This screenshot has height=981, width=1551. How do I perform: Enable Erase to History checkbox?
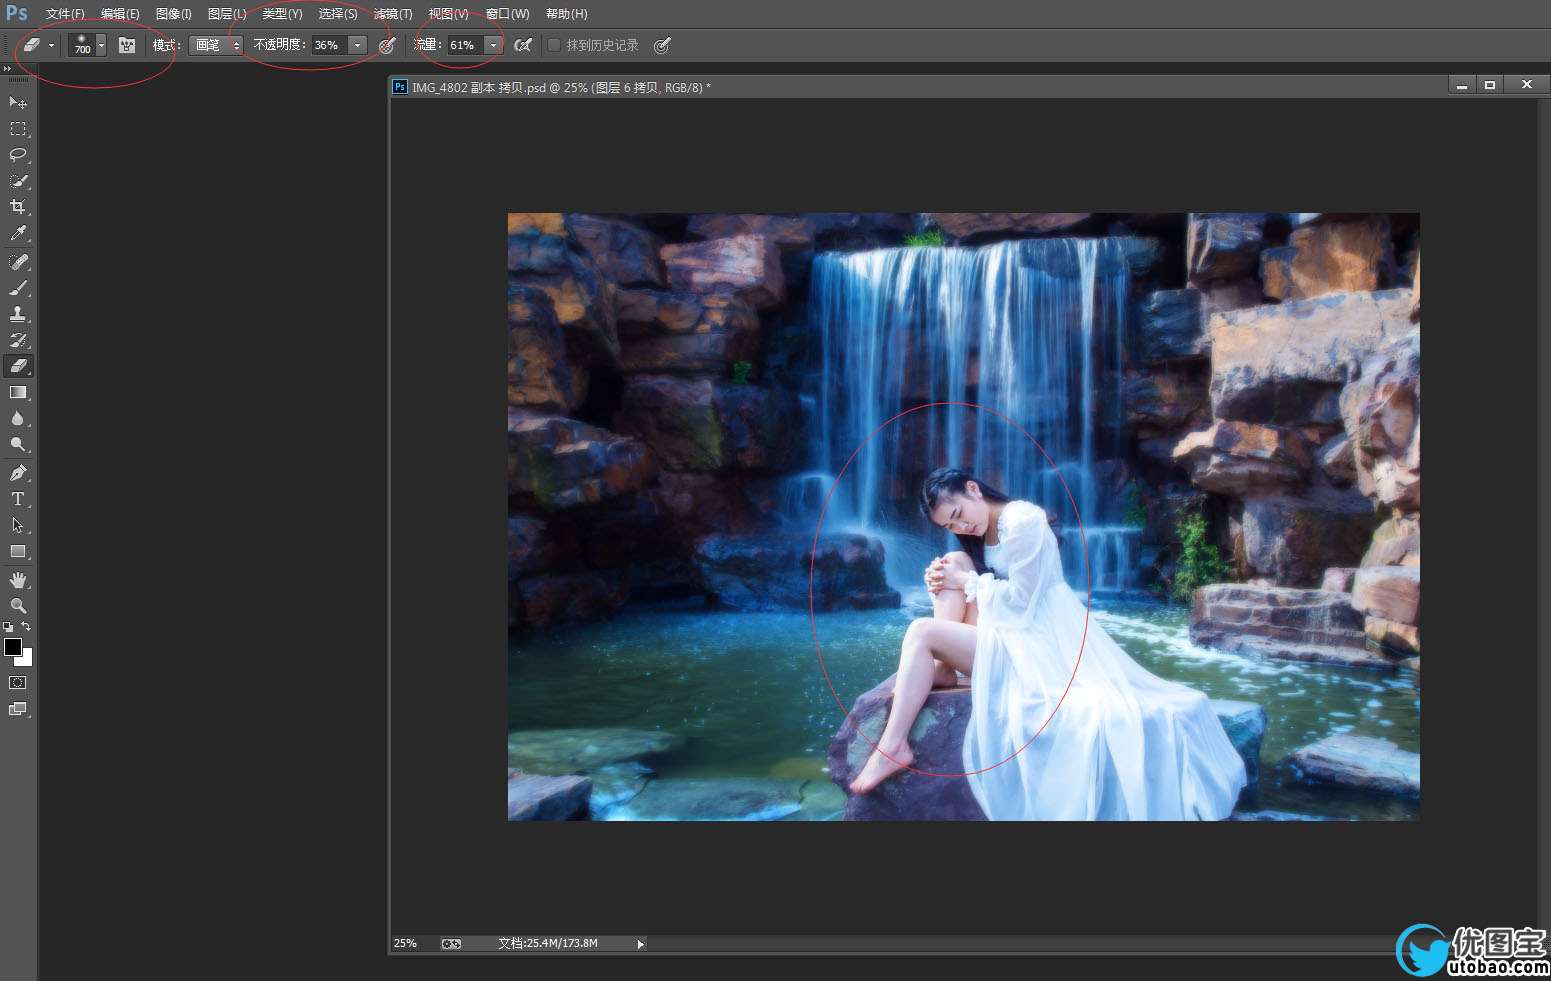click(554, 45)
